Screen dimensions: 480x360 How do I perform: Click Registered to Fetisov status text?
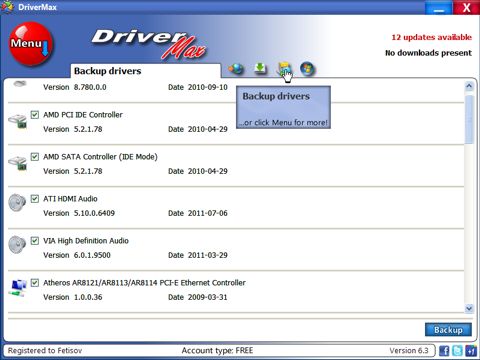[x=45, y=350]
